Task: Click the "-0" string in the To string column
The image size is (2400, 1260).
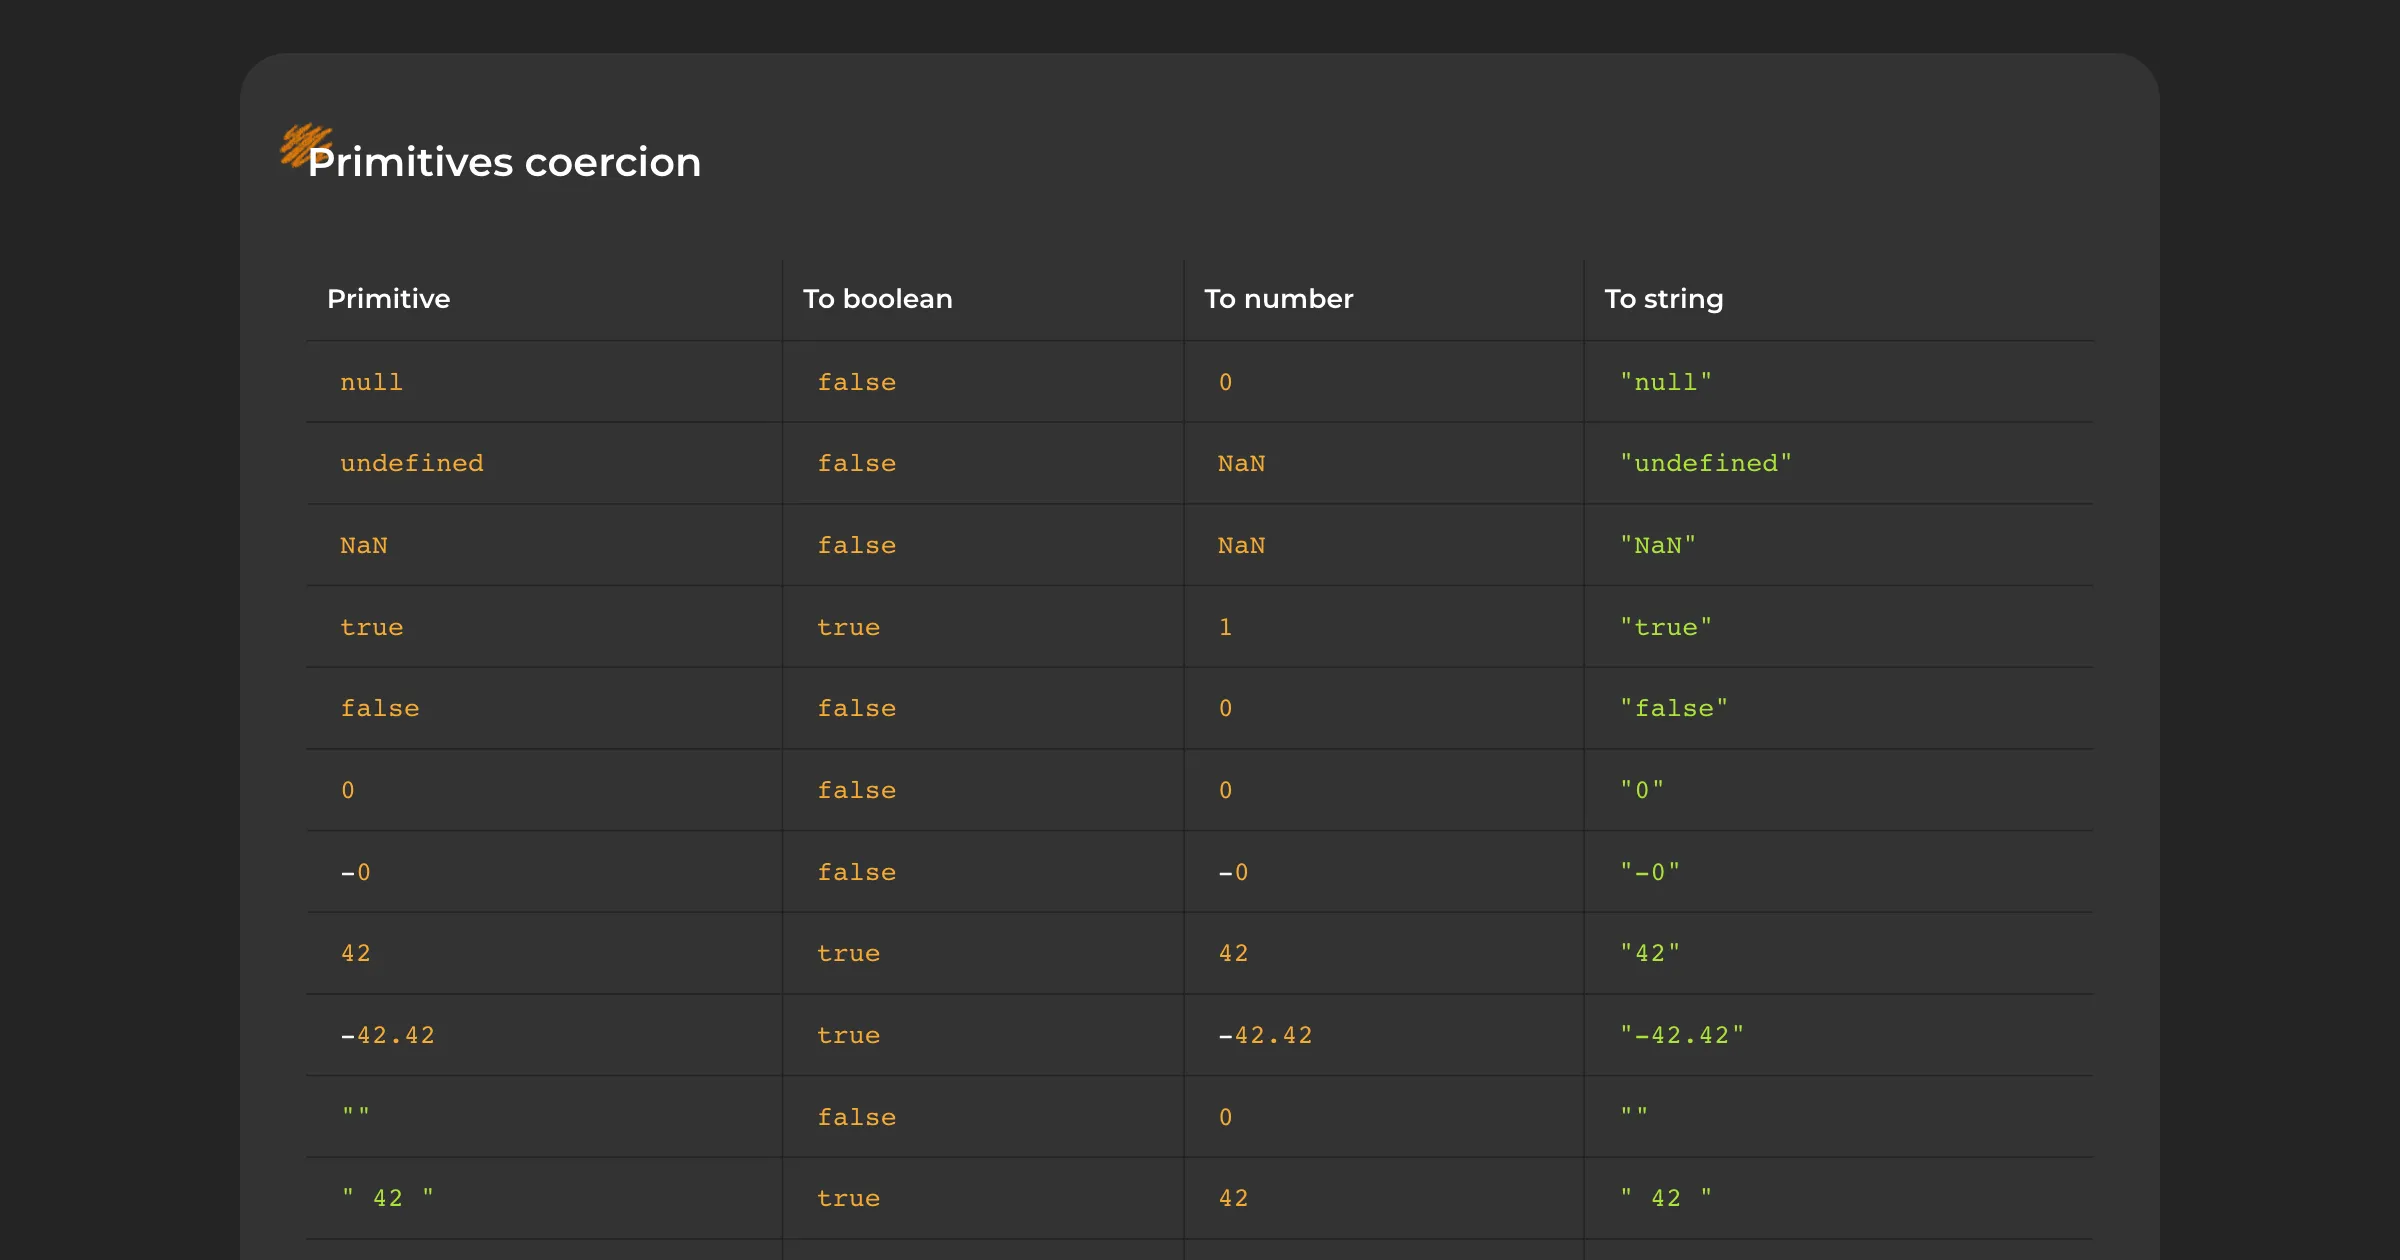Action: [1650, 872]
